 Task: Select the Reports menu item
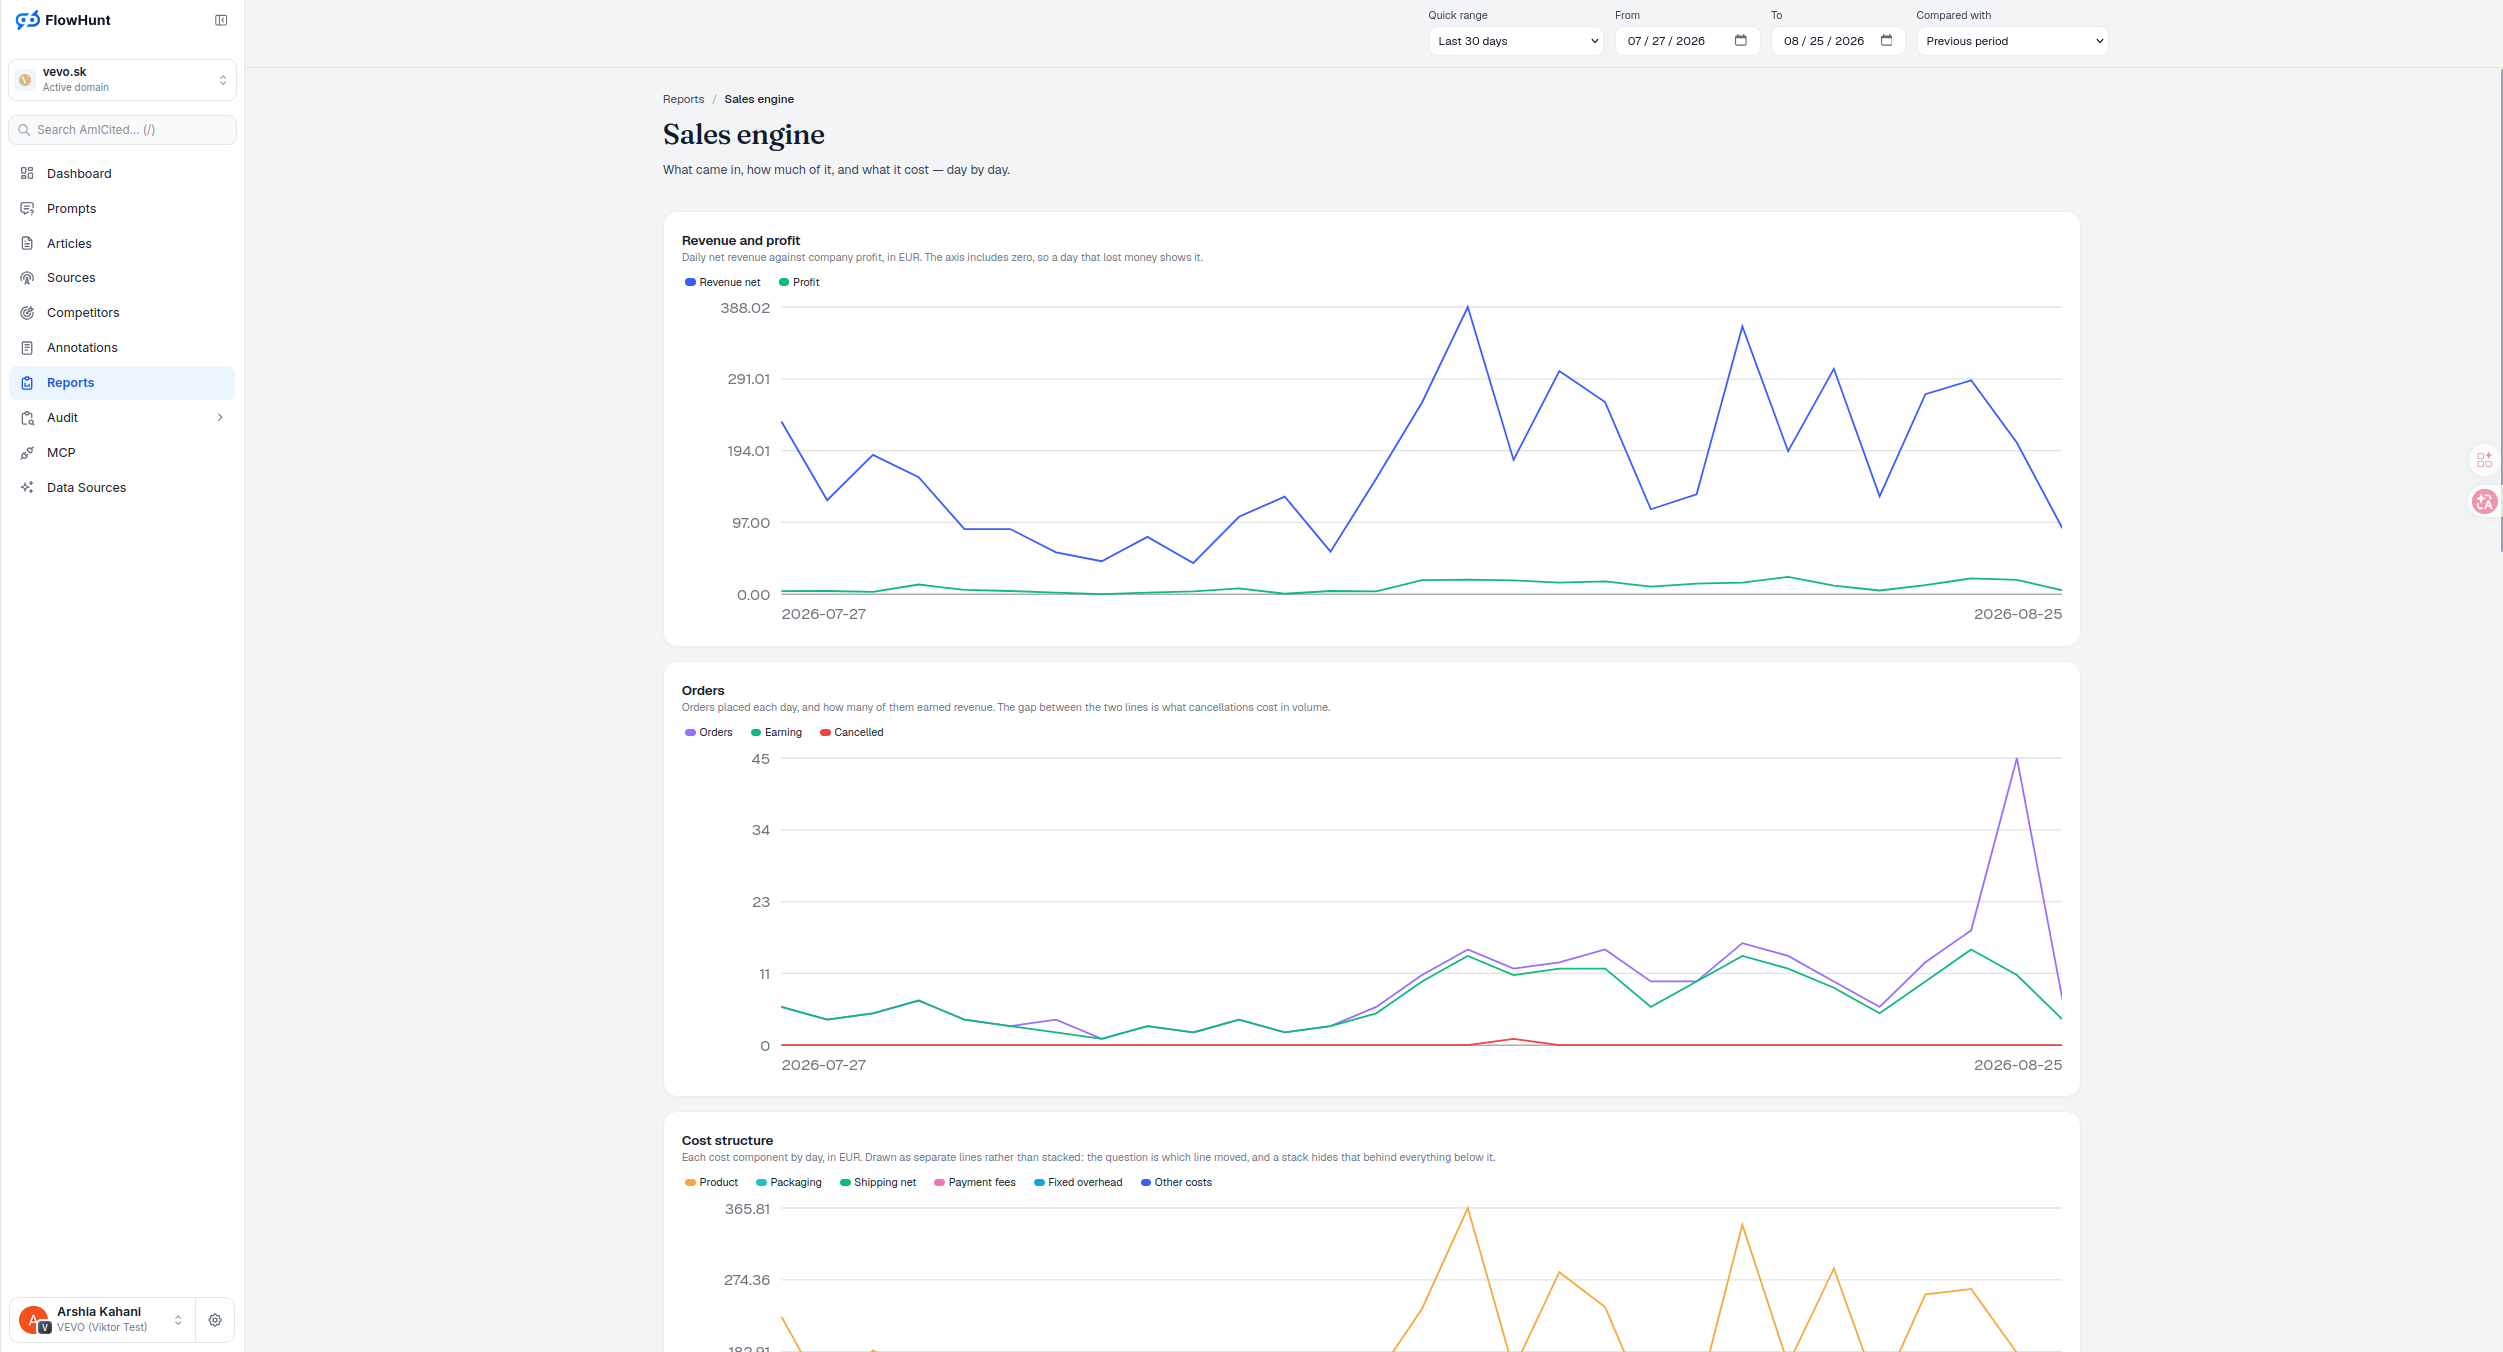[122, 383]
